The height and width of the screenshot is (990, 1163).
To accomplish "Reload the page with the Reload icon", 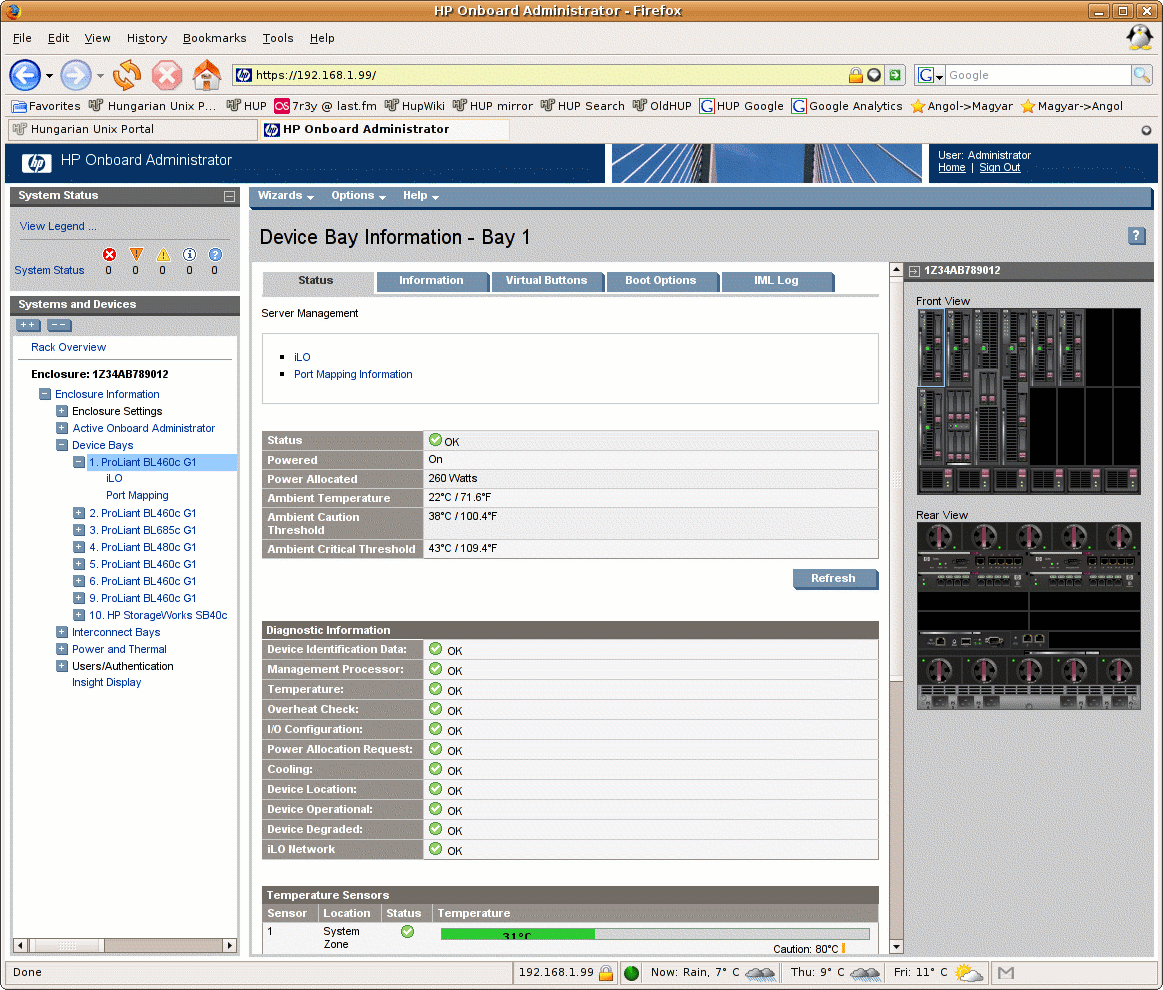I will click(127, 75).
